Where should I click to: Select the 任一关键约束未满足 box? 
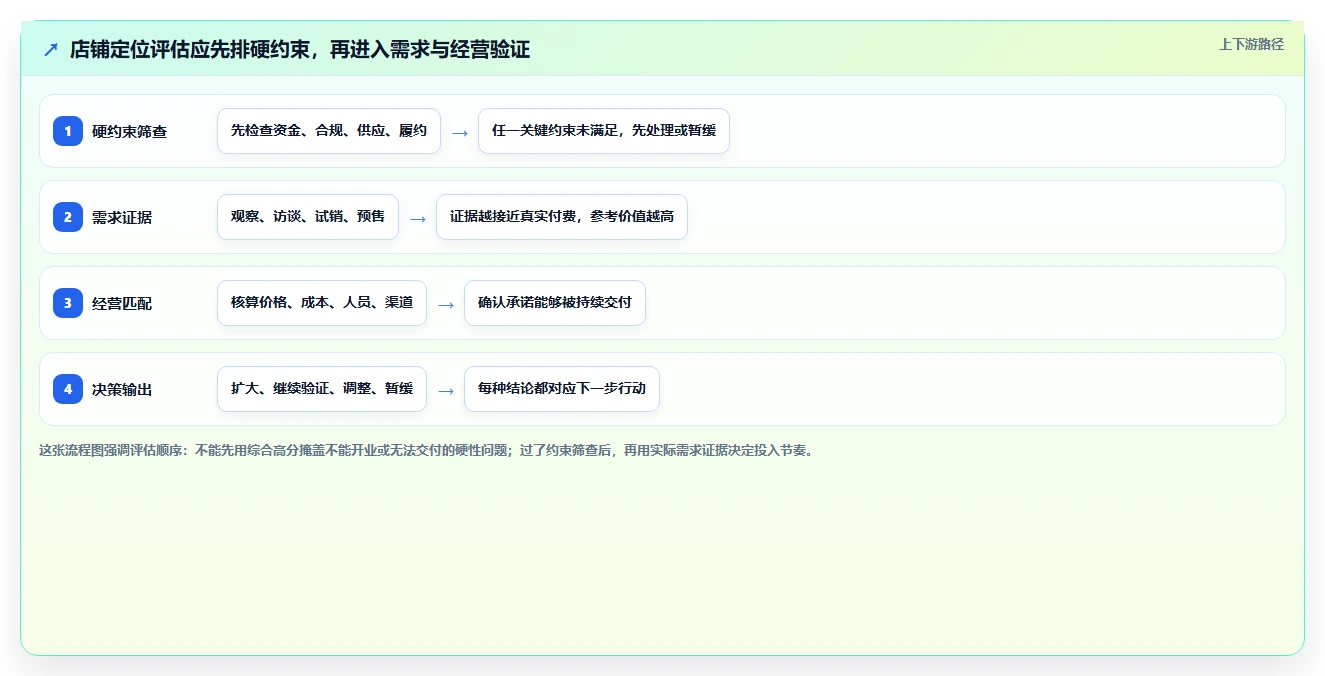tap(604, 131)
